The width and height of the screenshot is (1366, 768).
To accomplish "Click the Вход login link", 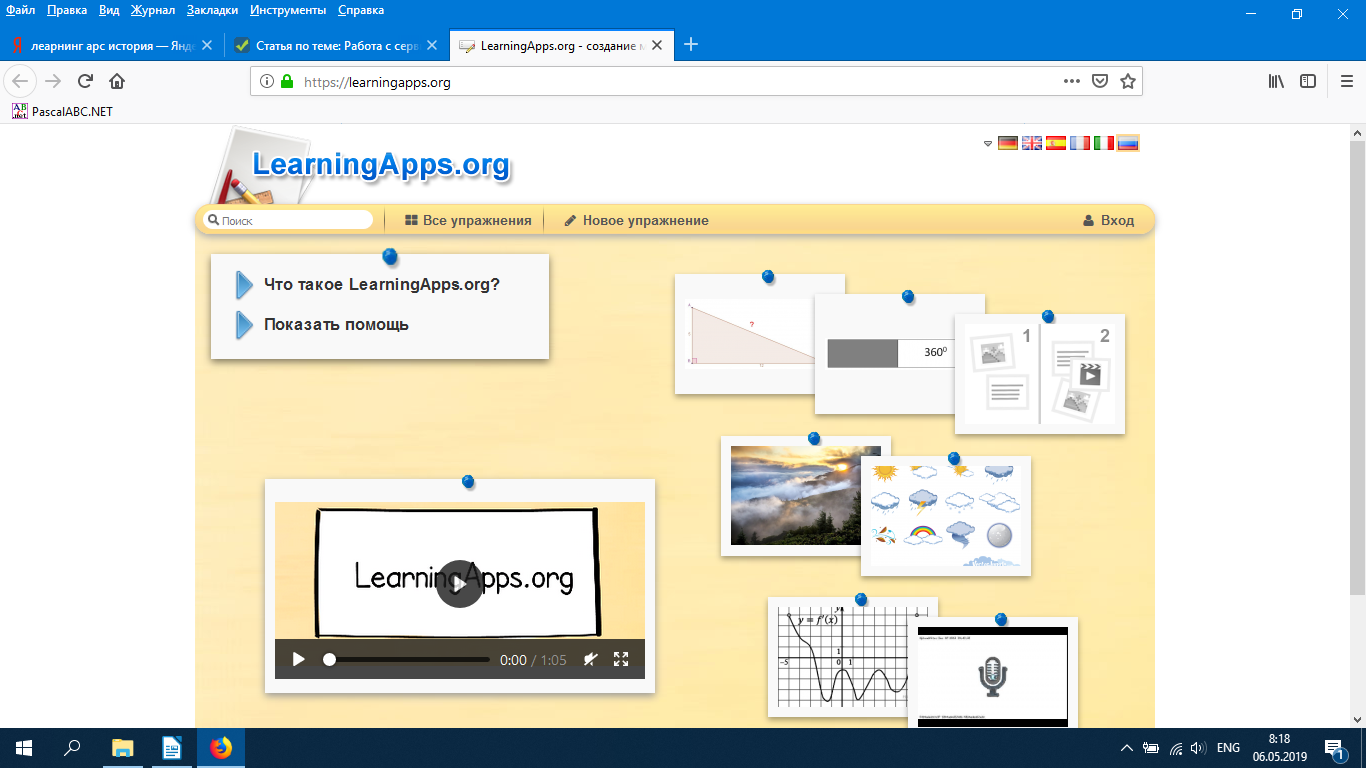I will coord(1109,220).
